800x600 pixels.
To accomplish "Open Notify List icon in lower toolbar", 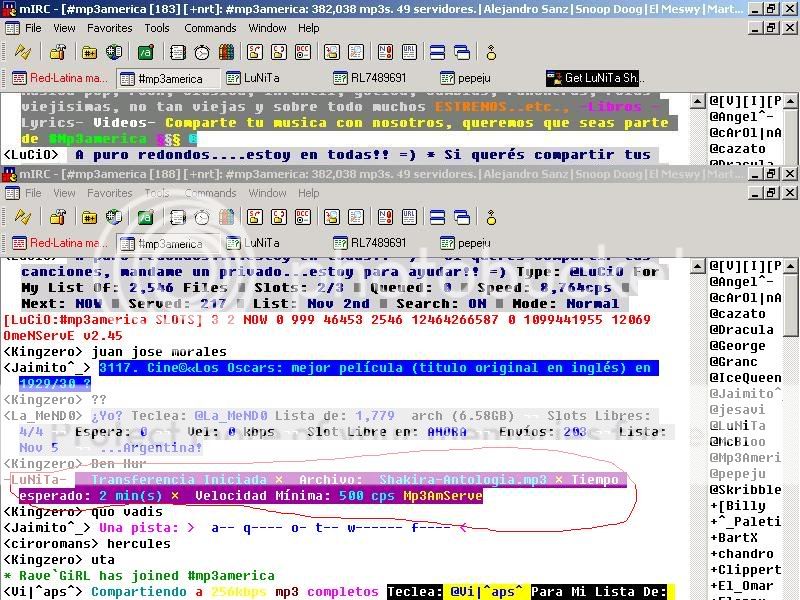I will (x=385, y=217).
